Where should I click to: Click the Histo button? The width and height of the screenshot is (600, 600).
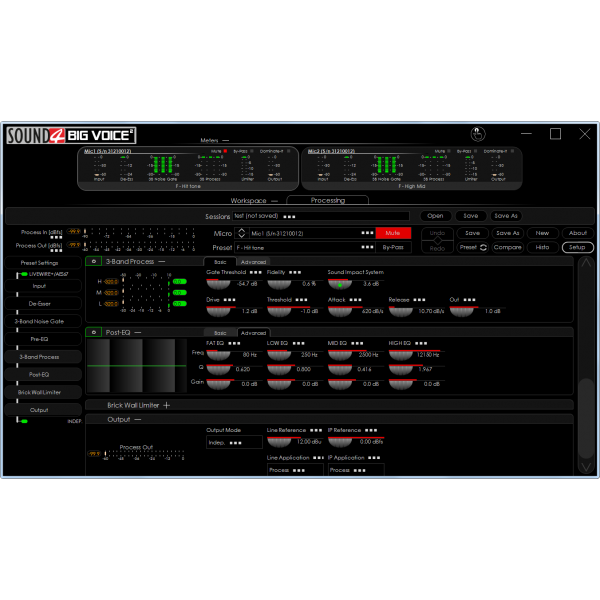[x=542, y=247]
